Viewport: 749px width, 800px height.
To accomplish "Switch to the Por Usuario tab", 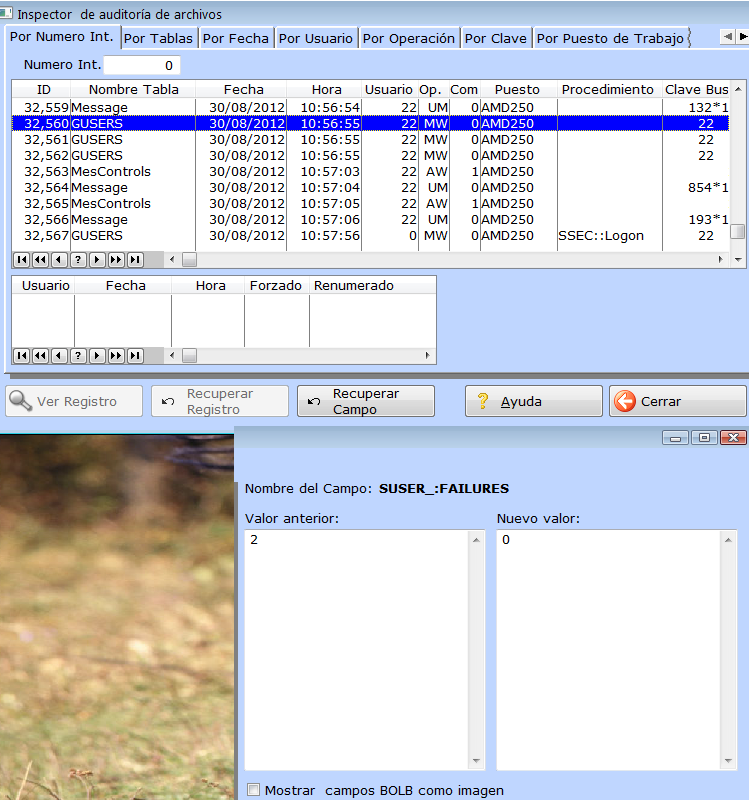I will click(x=316, y=38).
